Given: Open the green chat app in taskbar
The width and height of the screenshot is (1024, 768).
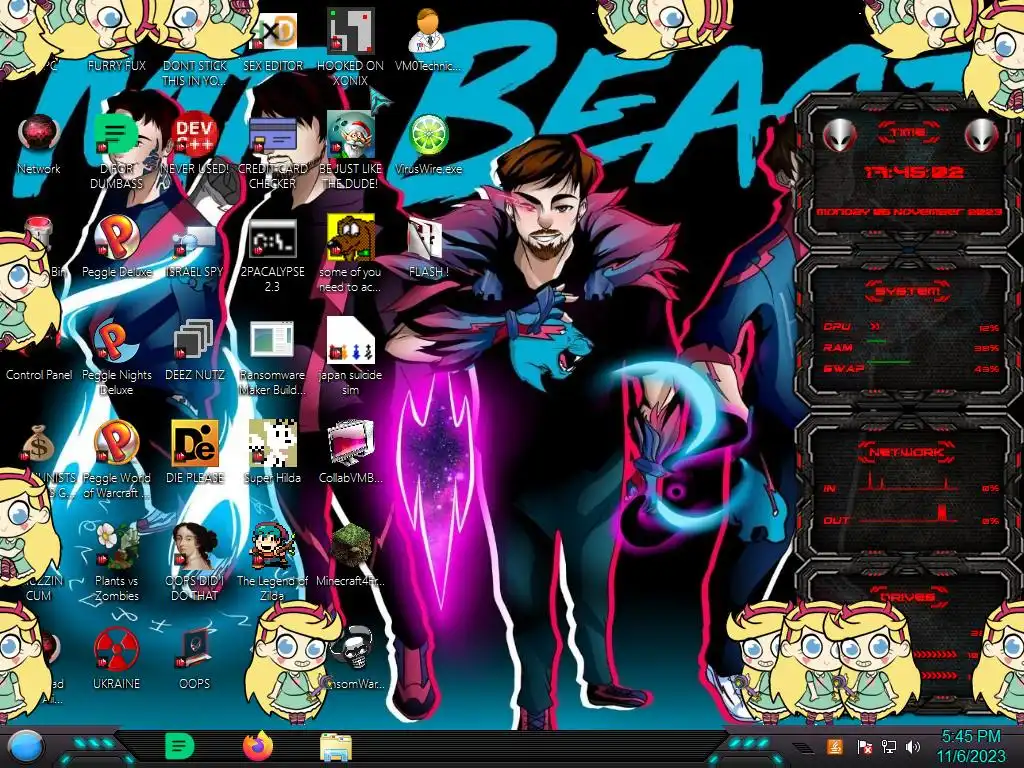Looking at the screenshot, I should pos(179,747).
